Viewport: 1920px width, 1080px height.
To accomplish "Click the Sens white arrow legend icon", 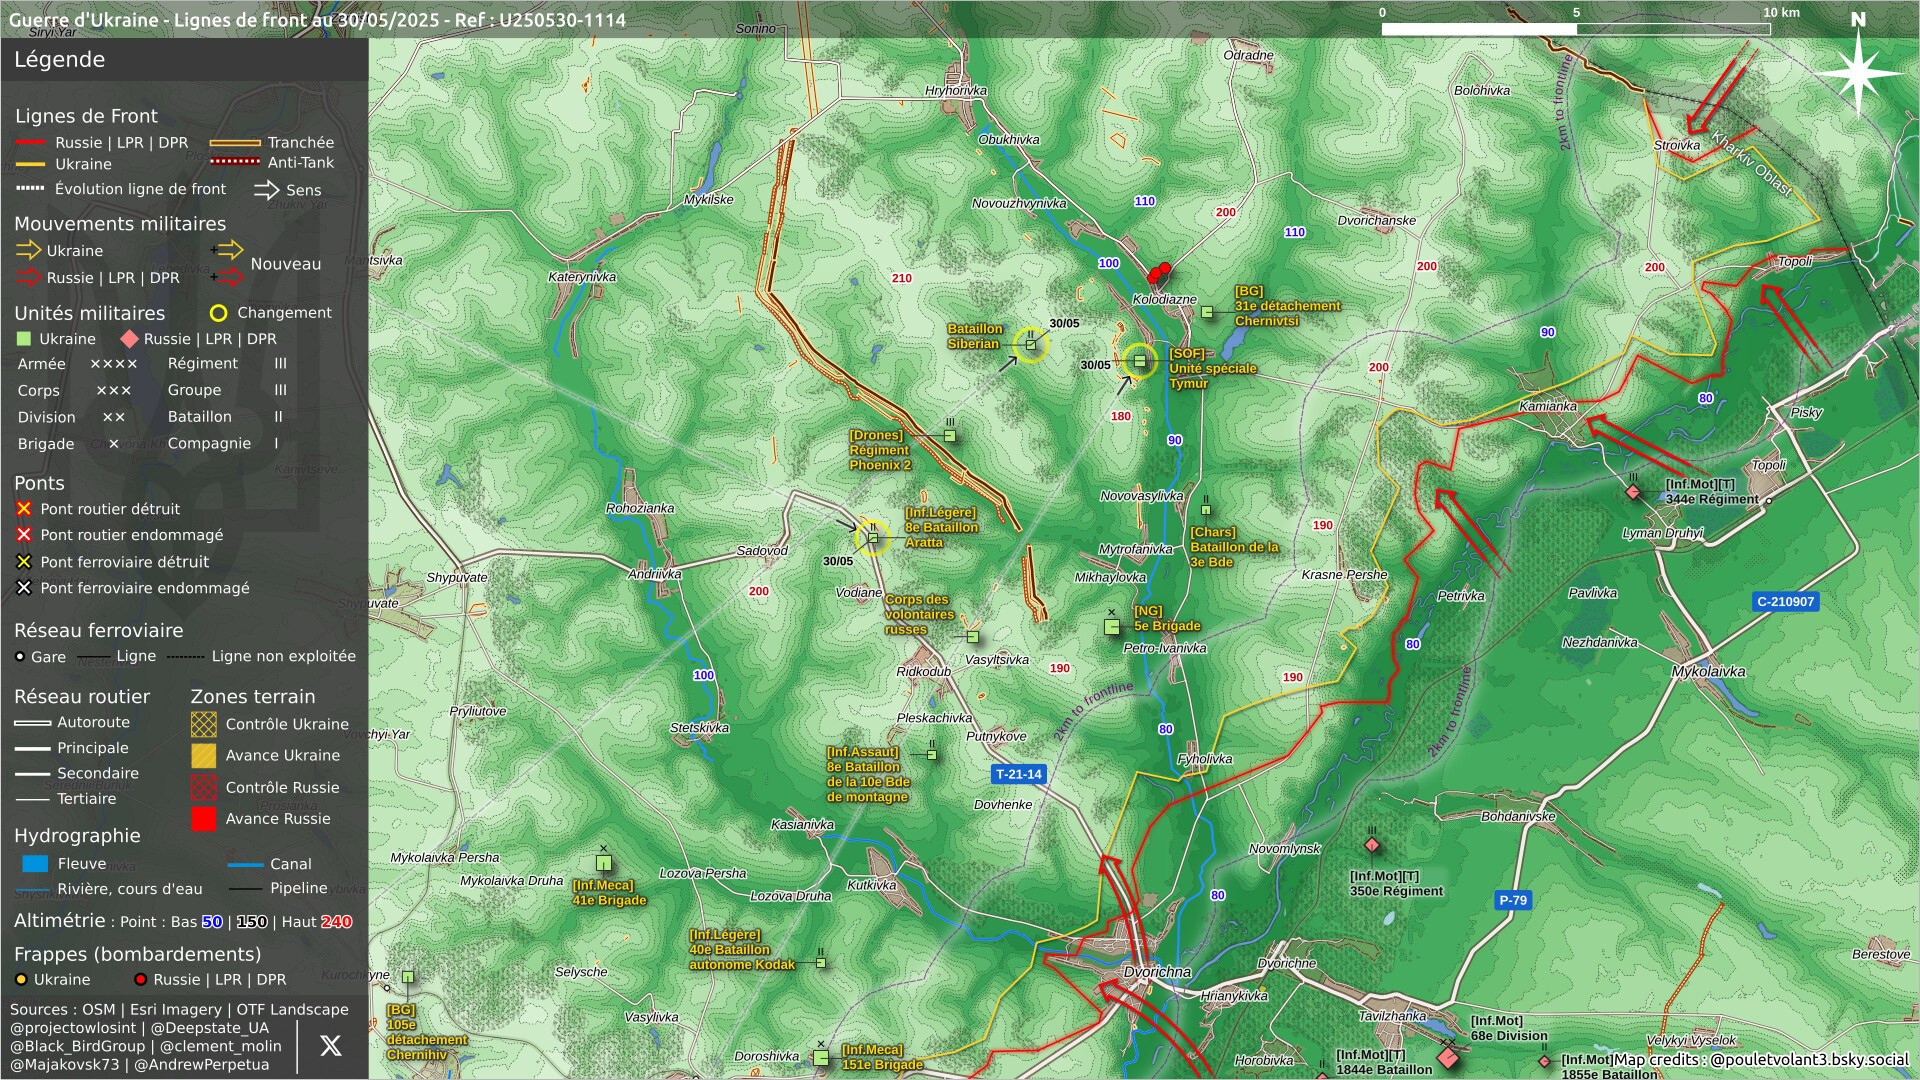I will [x=266, y=190].
